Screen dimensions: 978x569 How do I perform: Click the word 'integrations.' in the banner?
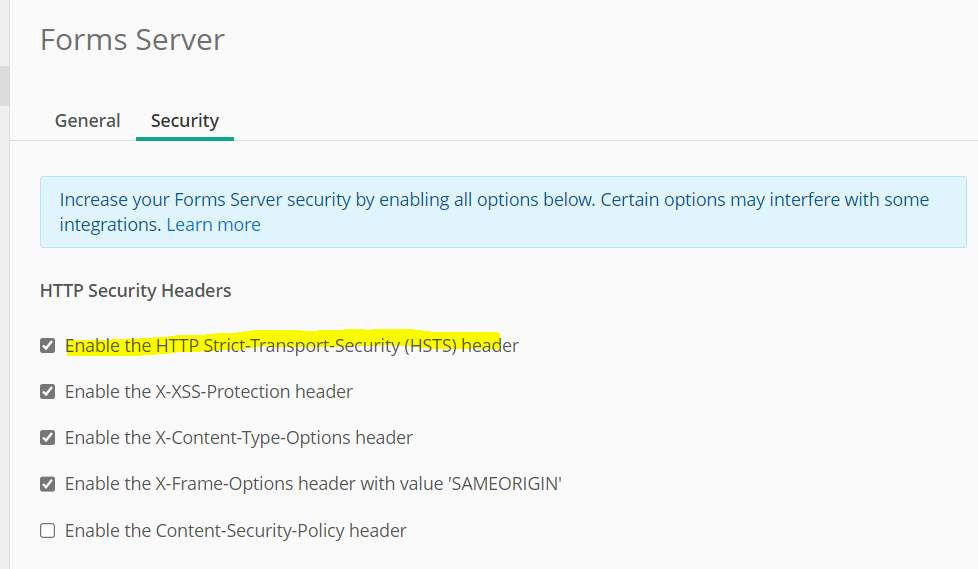coord(110,225)
